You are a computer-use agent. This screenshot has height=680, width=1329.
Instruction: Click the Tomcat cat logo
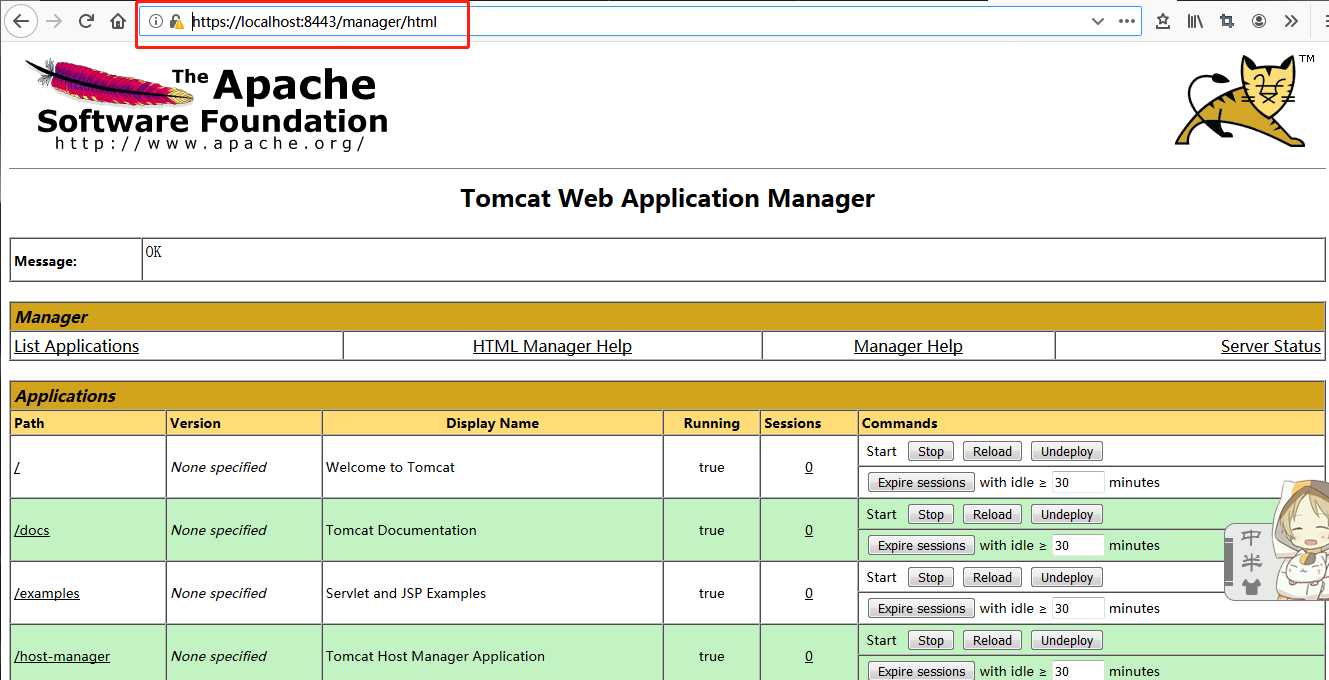tap(1245, 101)
